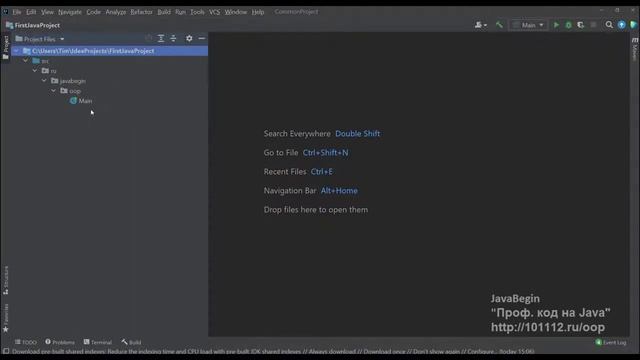Open the Refactor menu
640x360 pixels.
(x=141, y=12)
